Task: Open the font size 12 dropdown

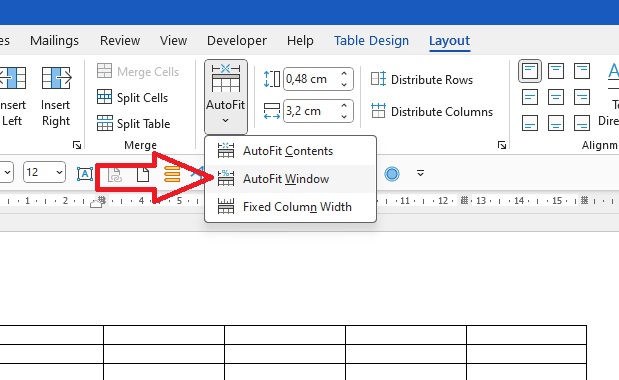Action: pyautogui.click(x=59, y=172)
